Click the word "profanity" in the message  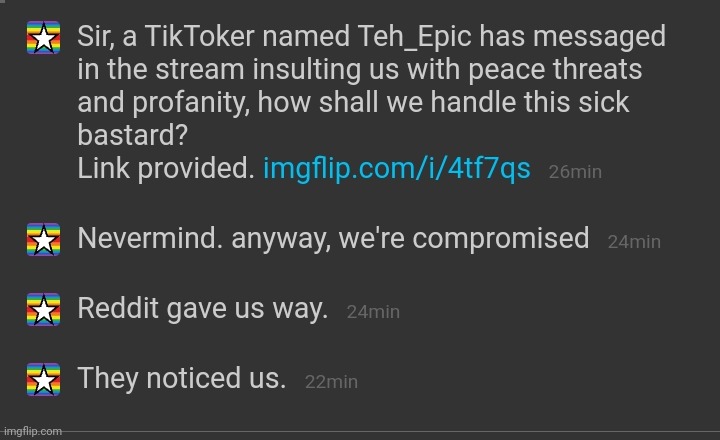[x=190, y=103]
